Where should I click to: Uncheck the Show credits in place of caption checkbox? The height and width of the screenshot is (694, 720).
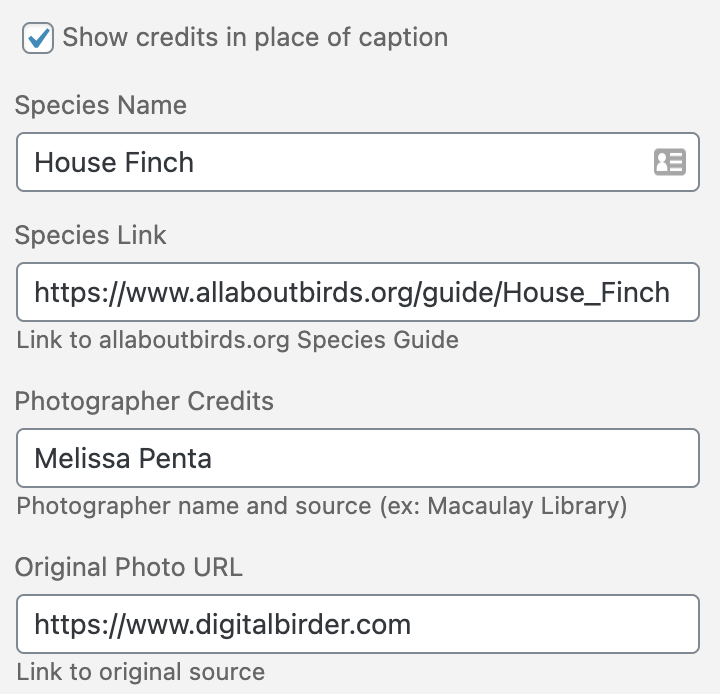click(x=38, y=39)
